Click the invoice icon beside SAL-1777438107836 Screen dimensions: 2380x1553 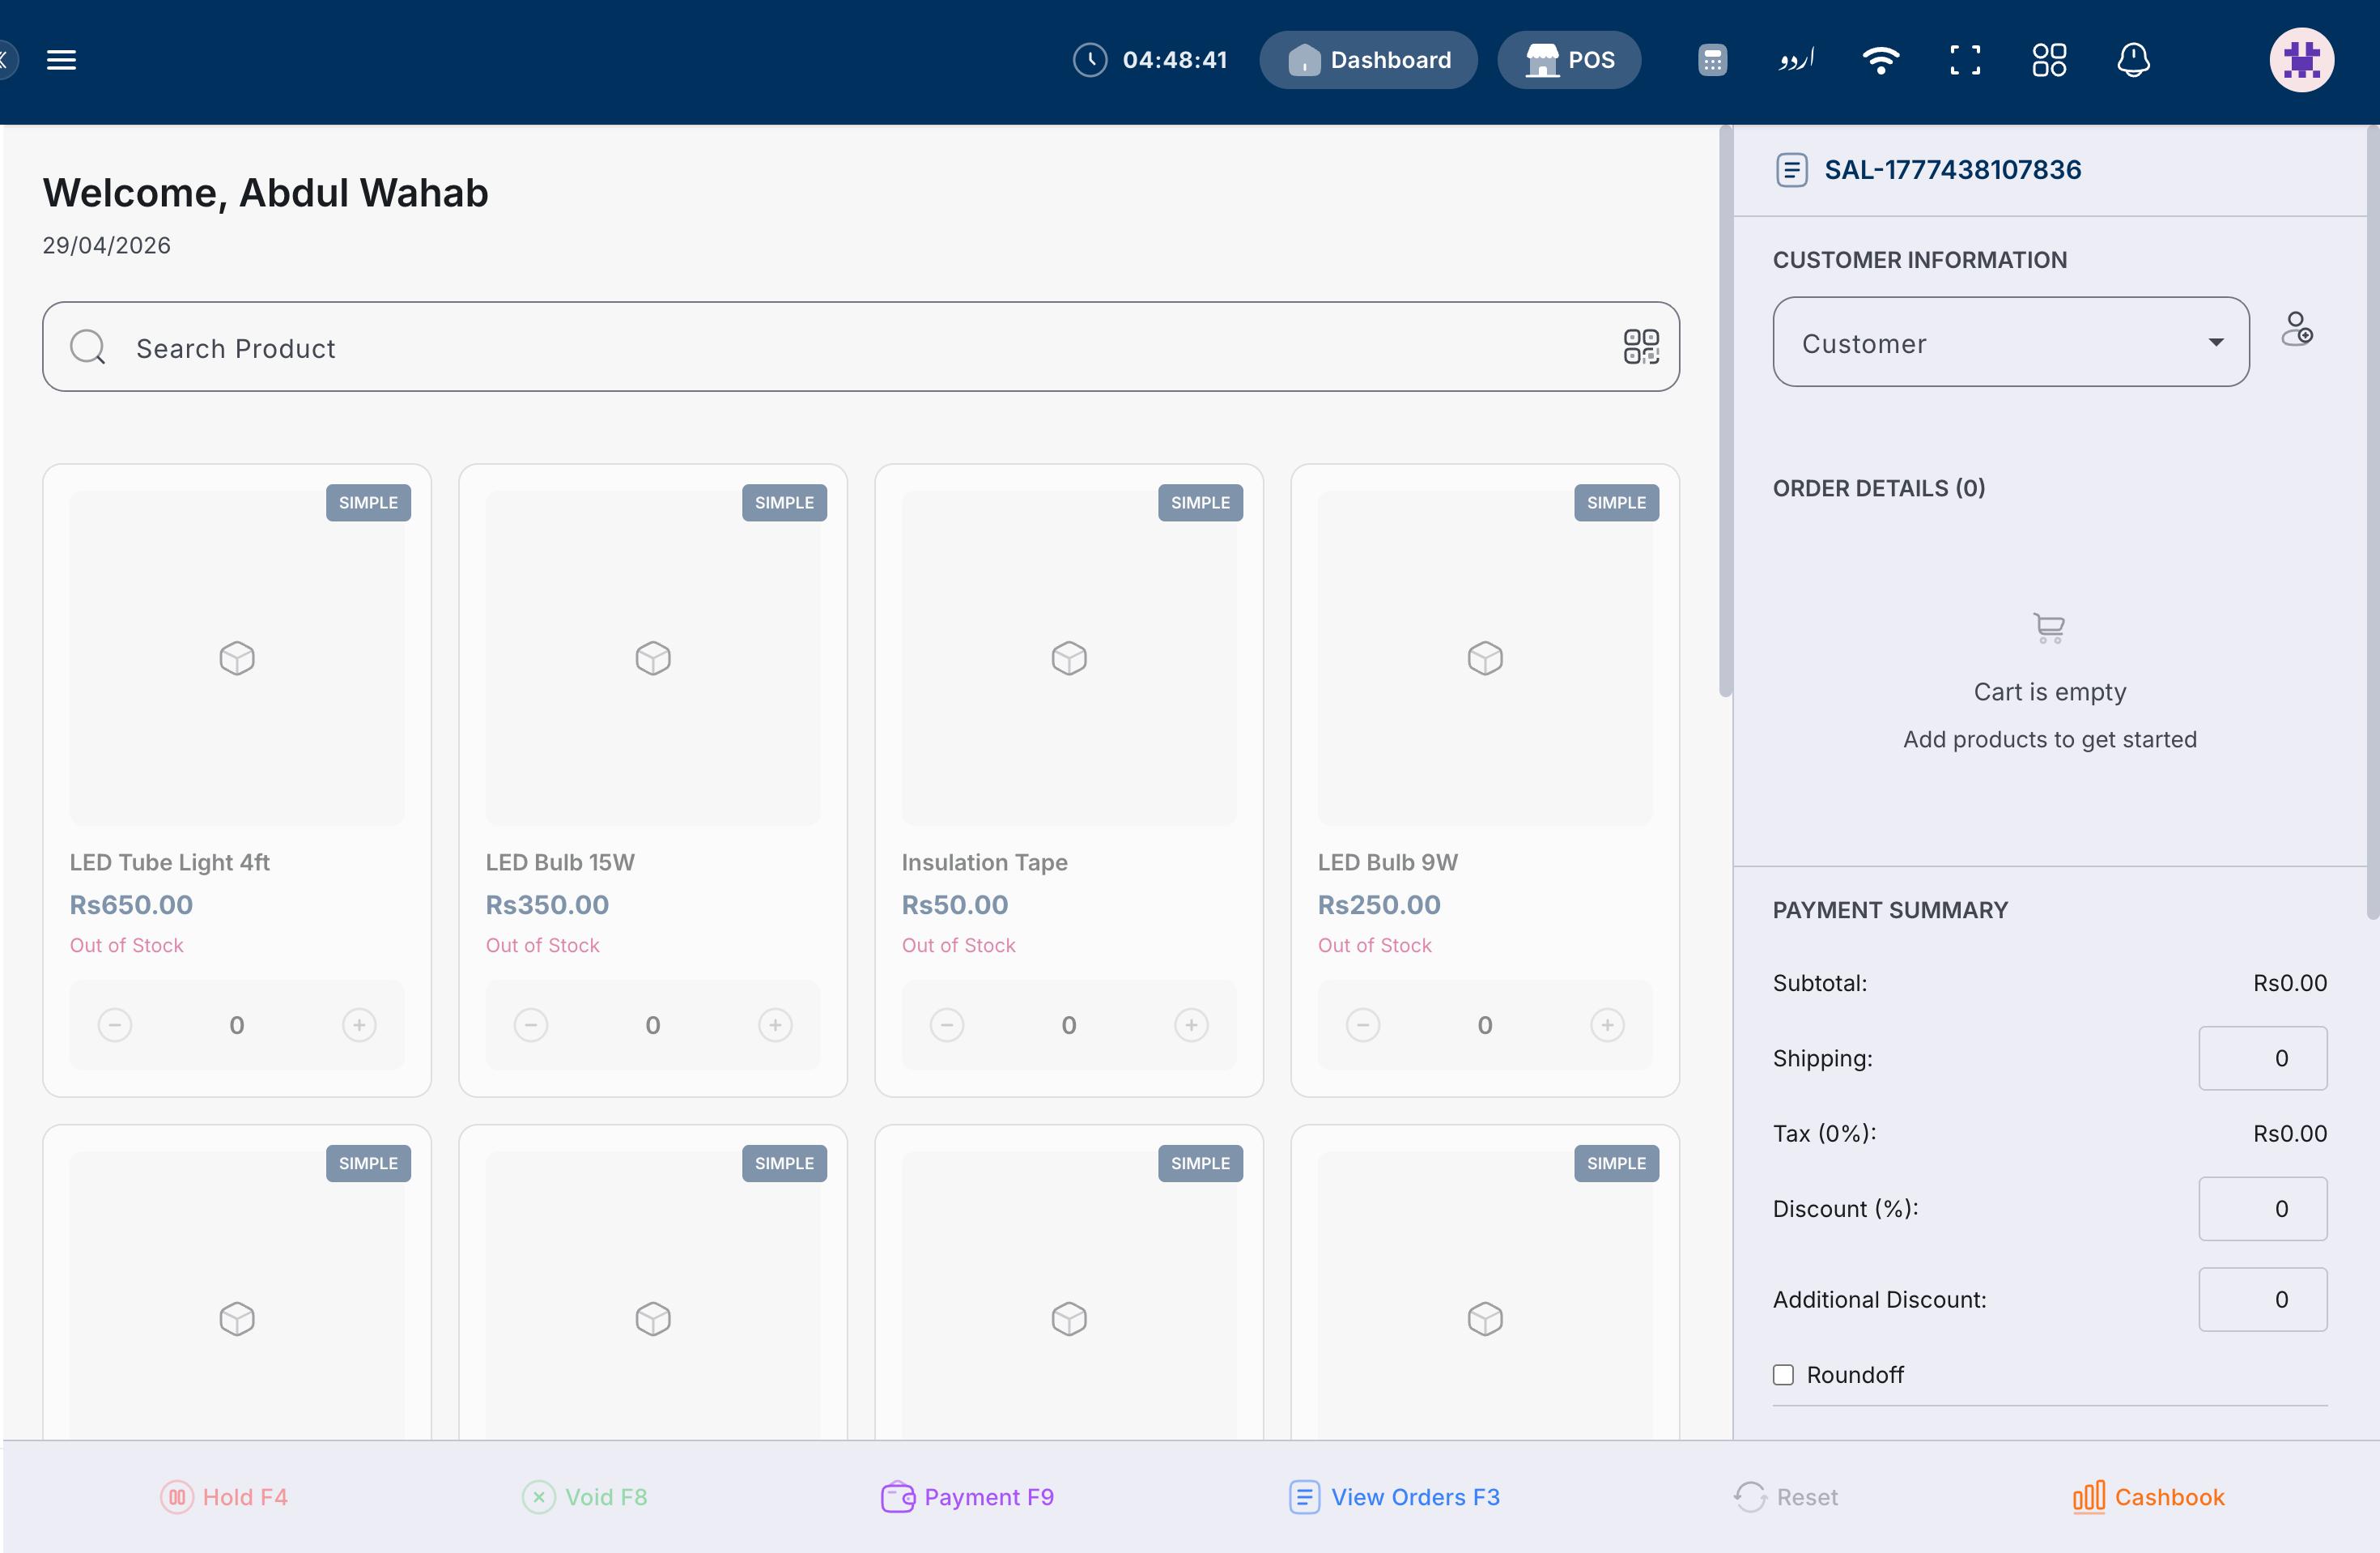point(1791,170)
